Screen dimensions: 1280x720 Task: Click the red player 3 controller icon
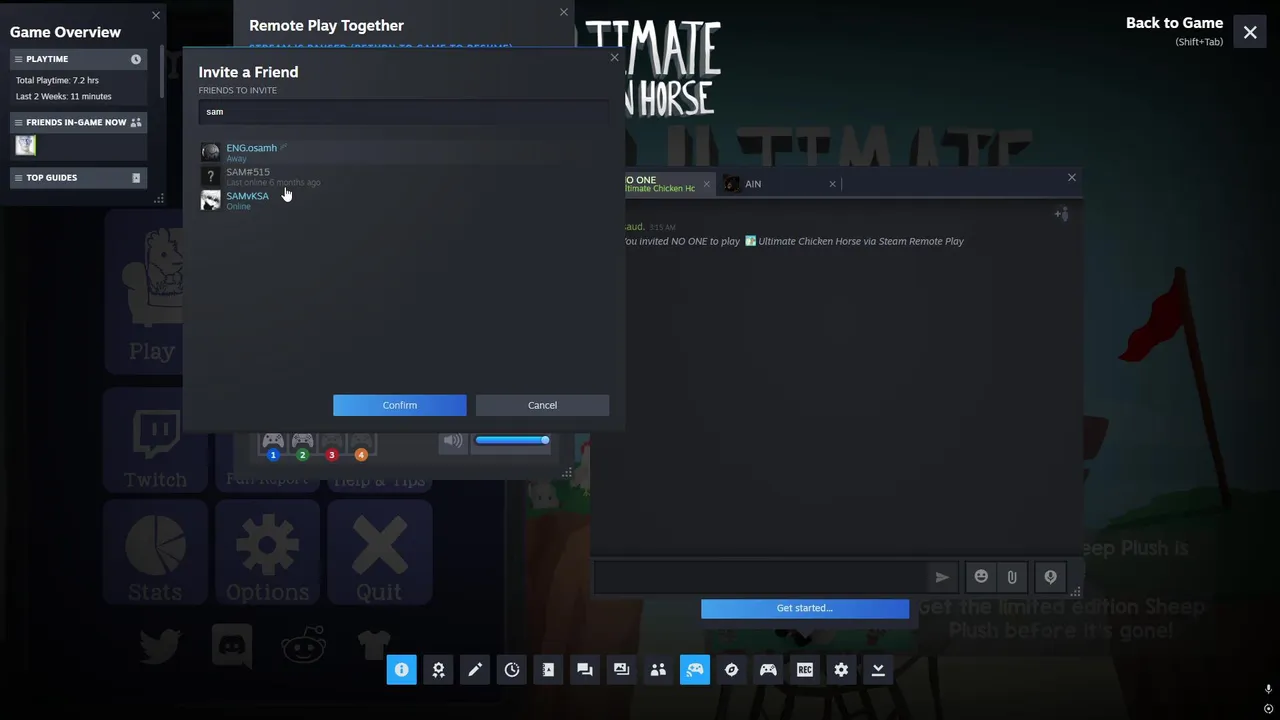click(332, 445)
